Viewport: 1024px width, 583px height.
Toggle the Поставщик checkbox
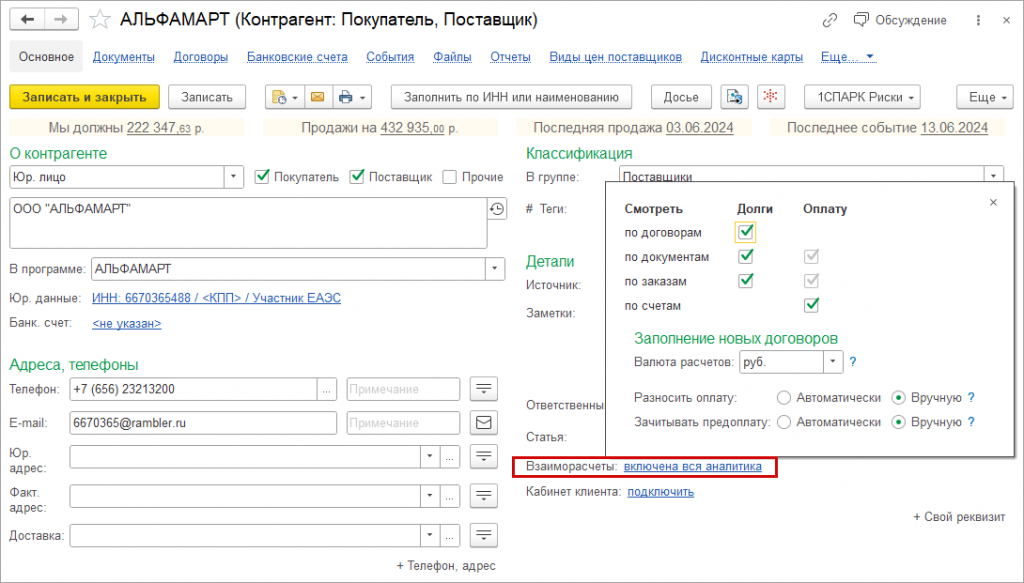click(x=357, y=176)
